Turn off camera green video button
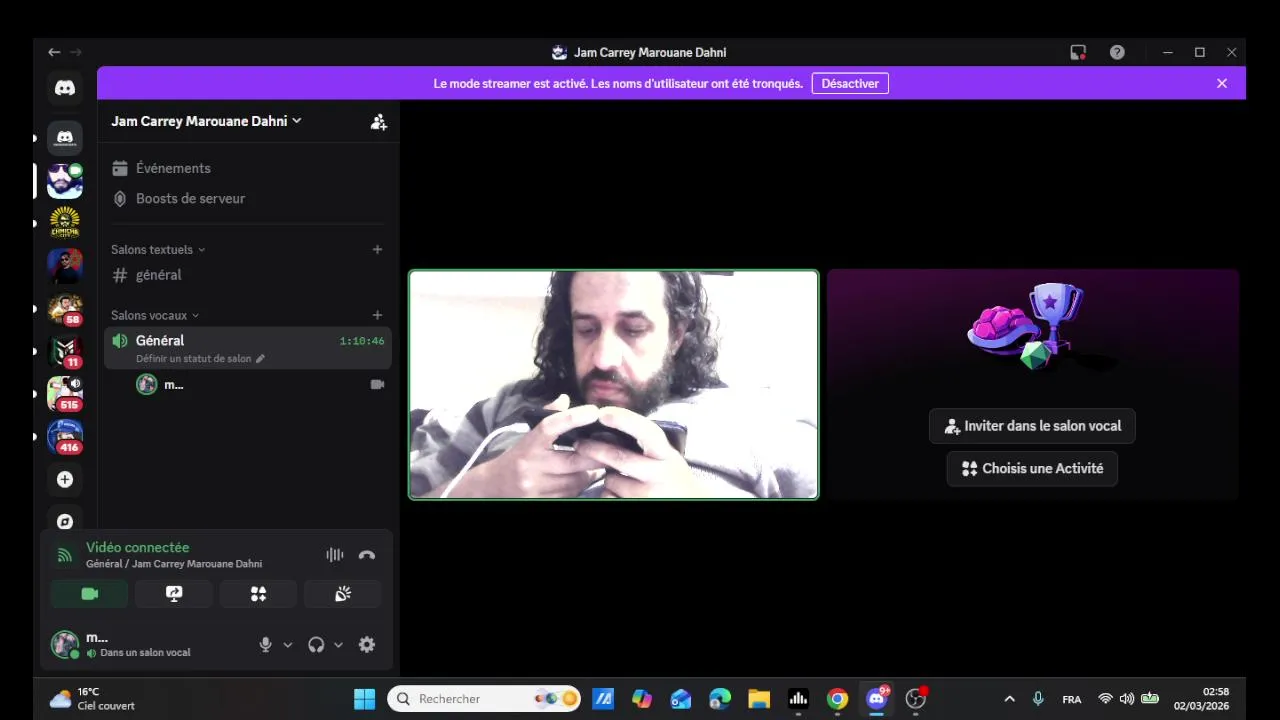 click(x=89, y=594)
